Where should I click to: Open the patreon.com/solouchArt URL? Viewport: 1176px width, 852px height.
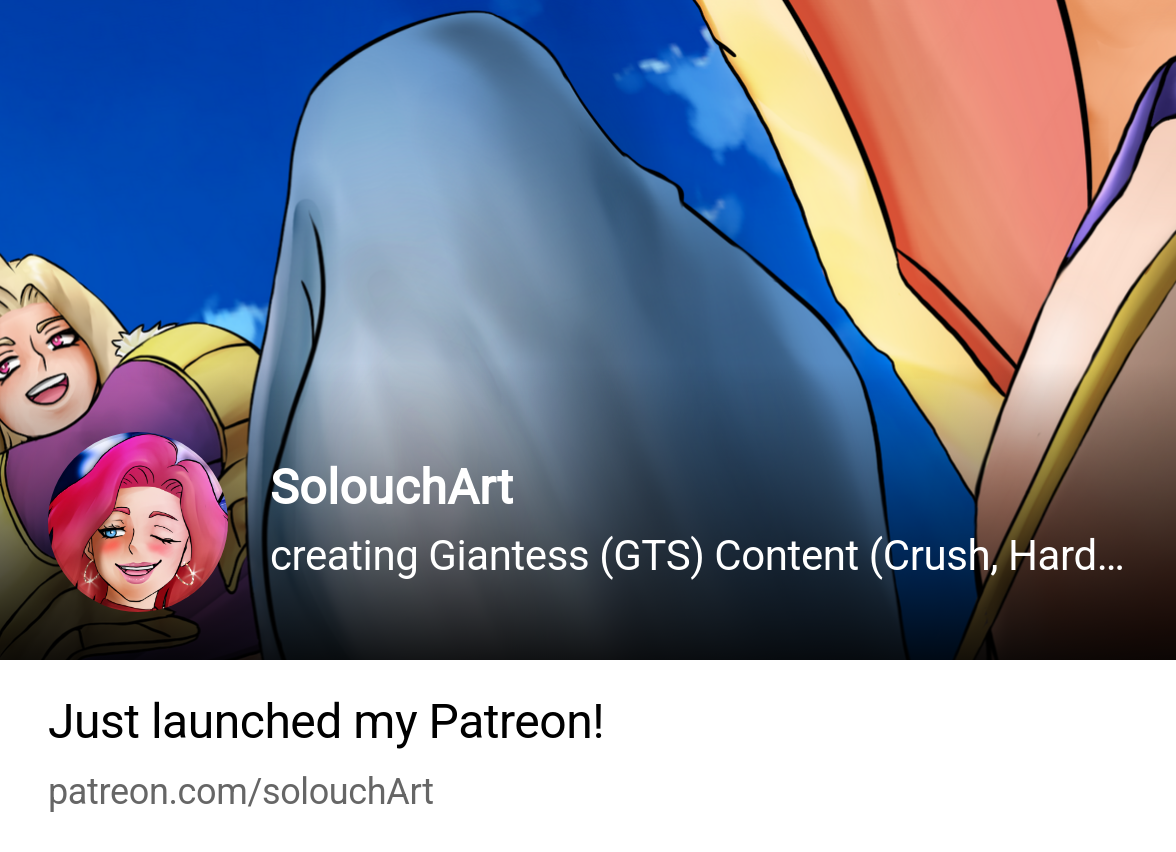pyautogui.click(x=241, y=792)
